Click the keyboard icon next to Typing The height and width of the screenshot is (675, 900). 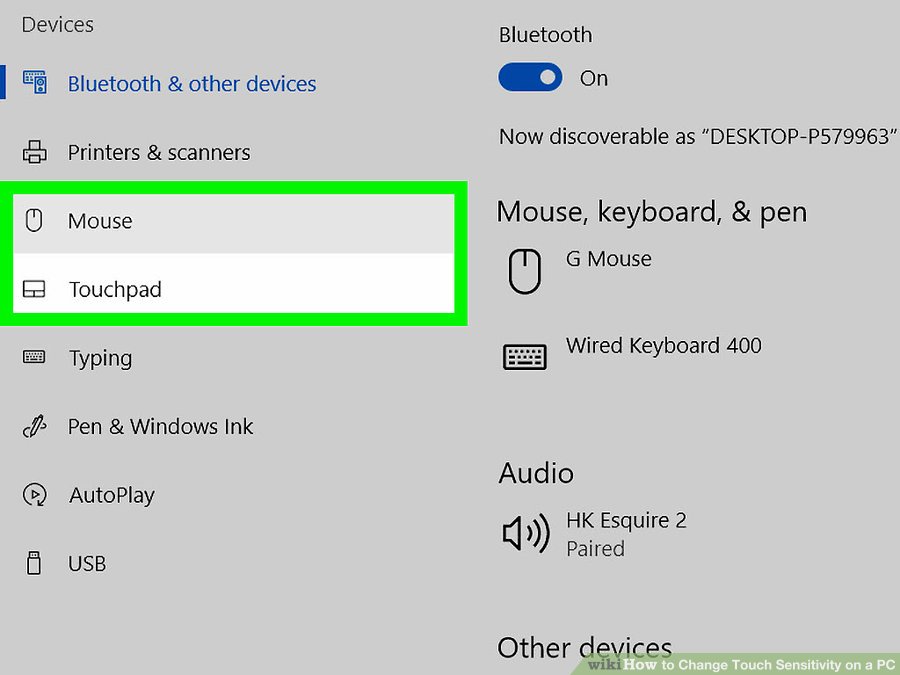pyautogui.click(x=34, y=357)
